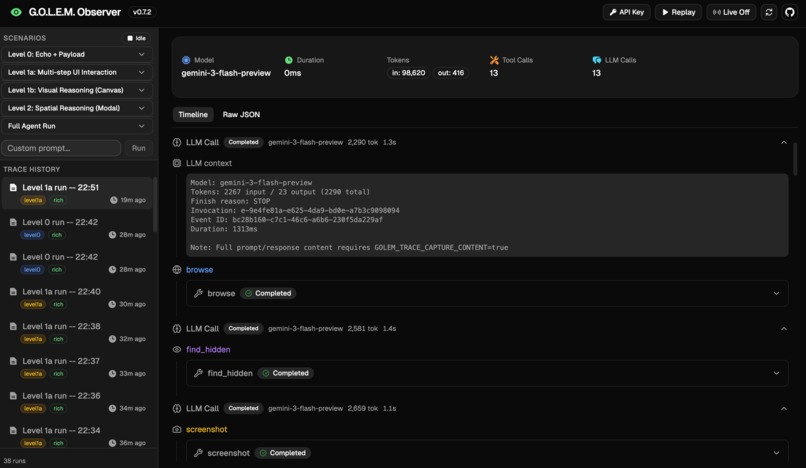Expand Level 1a: Multi-step UI Interaction scenario
The width and height of the screenshot is (806, 468).
point(77,73)
